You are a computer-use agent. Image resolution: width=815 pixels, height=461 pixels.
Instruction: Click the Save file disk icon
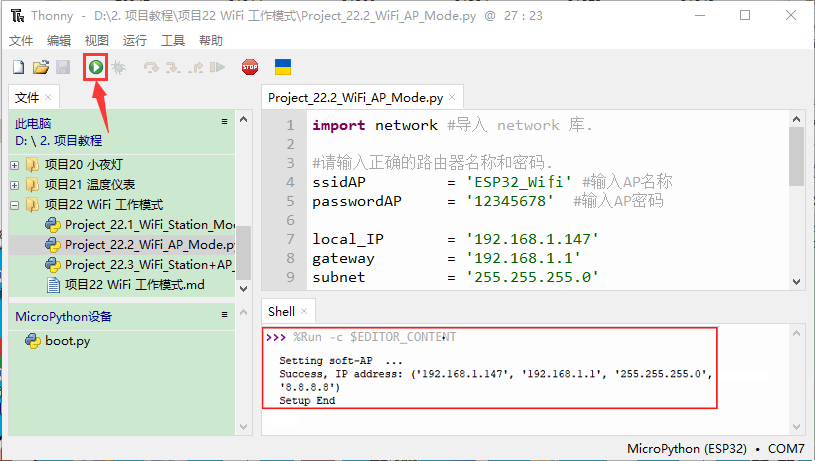tap(62, 68)
